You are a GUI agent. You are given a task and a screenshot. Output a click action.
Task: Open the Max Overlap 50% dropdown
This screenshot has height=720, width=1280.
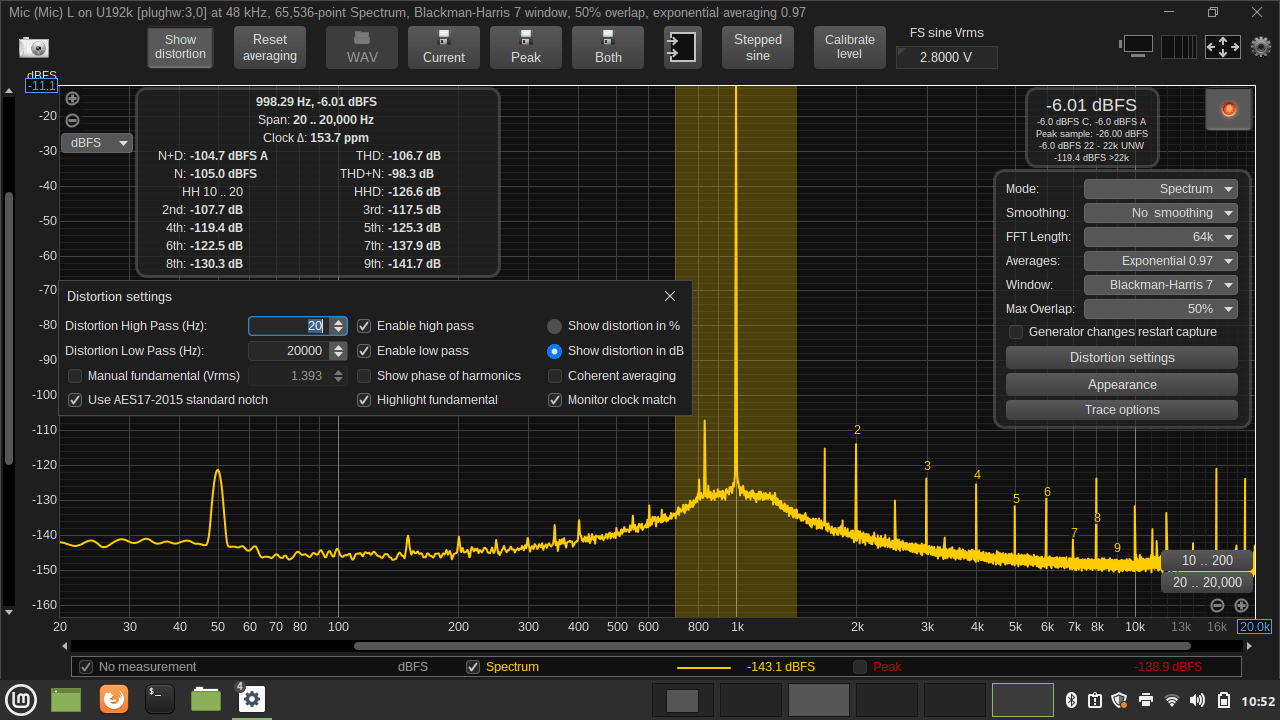1161,309
